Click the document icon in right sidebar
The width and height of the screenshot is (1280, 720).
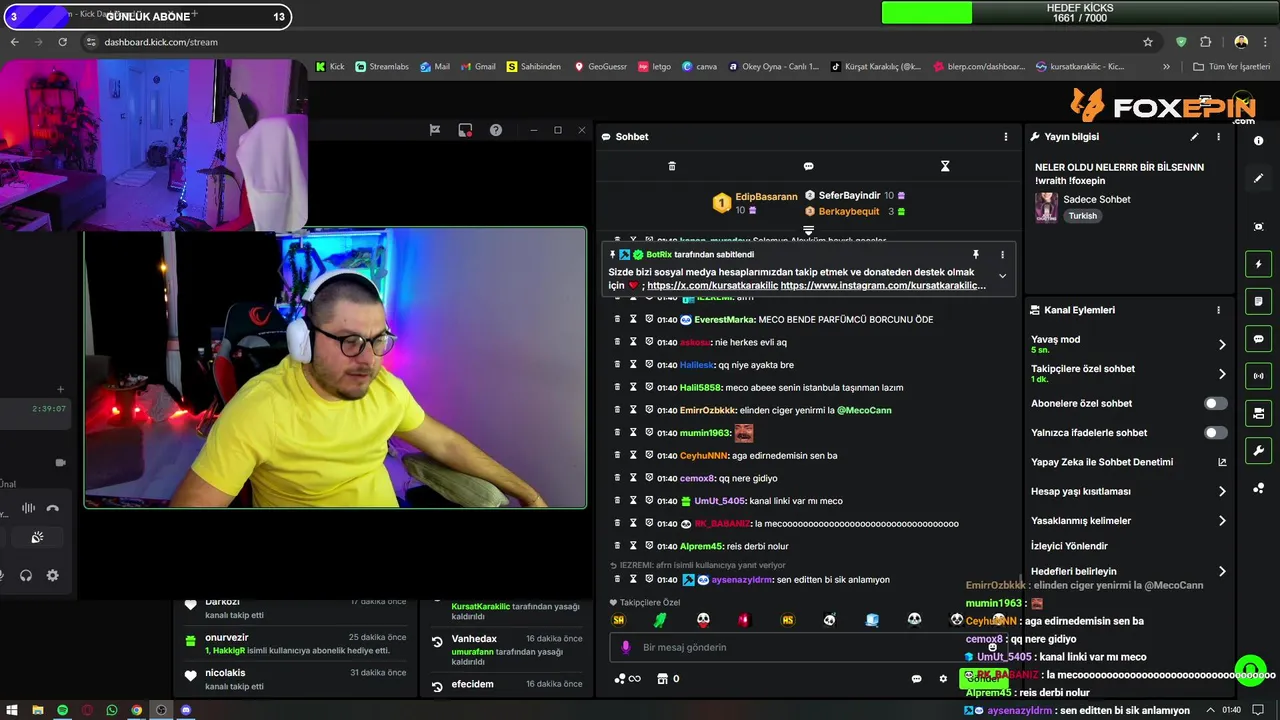coord(1258,301)
